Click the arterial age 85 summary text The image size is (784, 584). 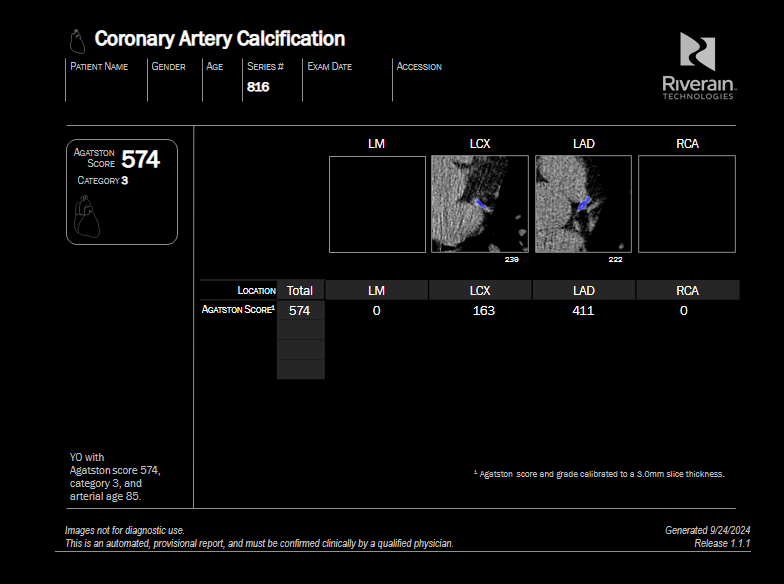click(106, 496)
